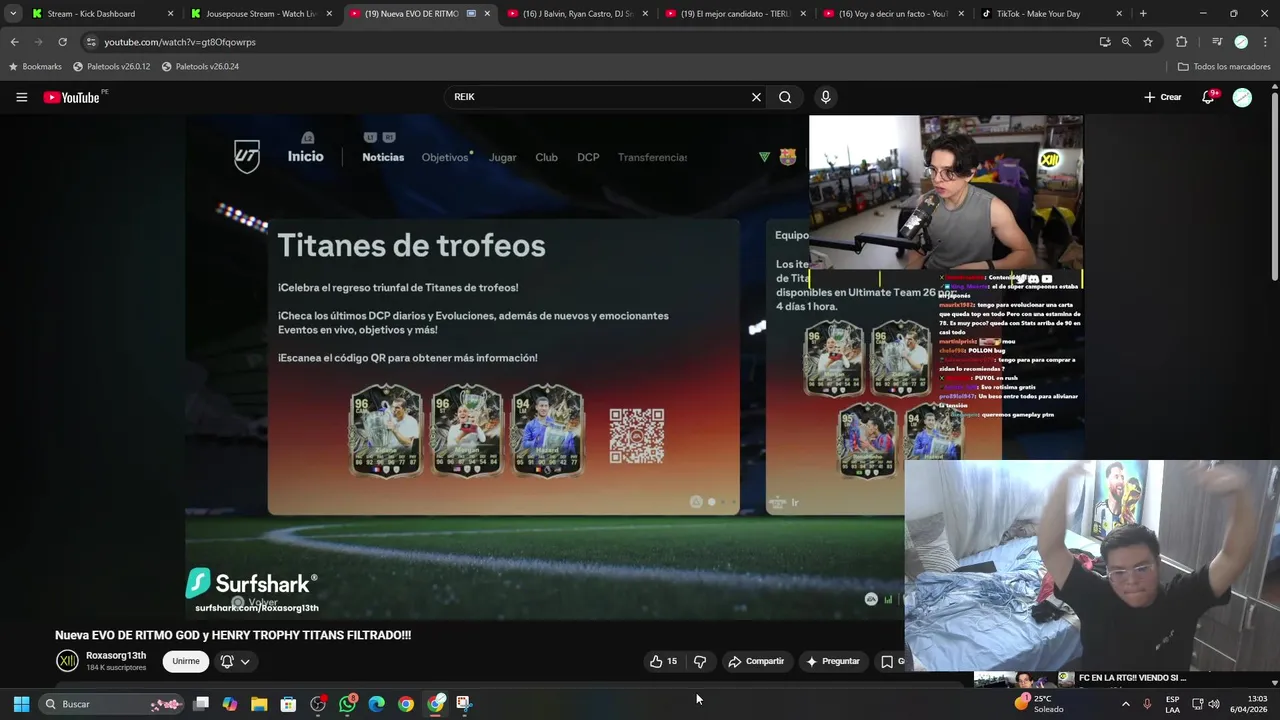Close the active Nueva EVO DE RITMO tab
Screen dimensions: 1280x720
pos(487,14)
